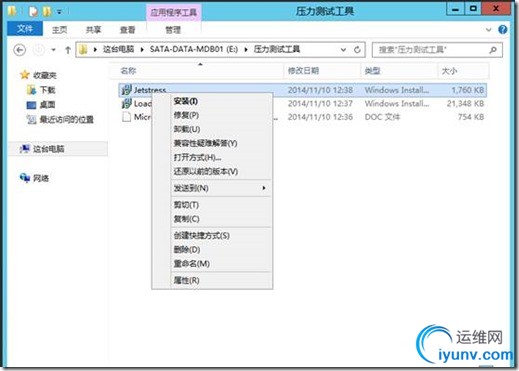The height and width of the screenshot is (371, 519).
Task: Open 下载 in the navigation pane
Action: [x=47, y=90]
